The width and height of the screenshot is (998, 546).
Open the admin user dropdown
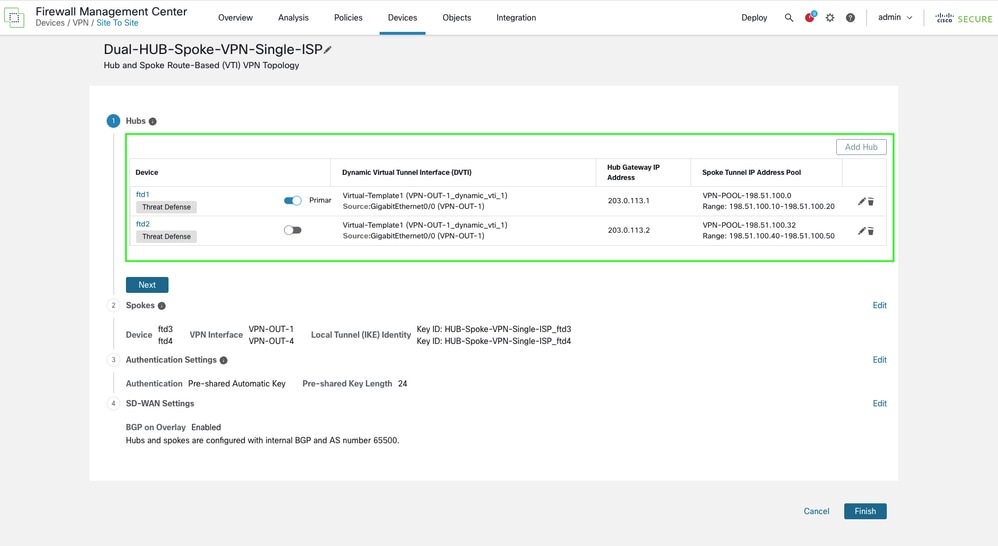[x=895, y=18]
